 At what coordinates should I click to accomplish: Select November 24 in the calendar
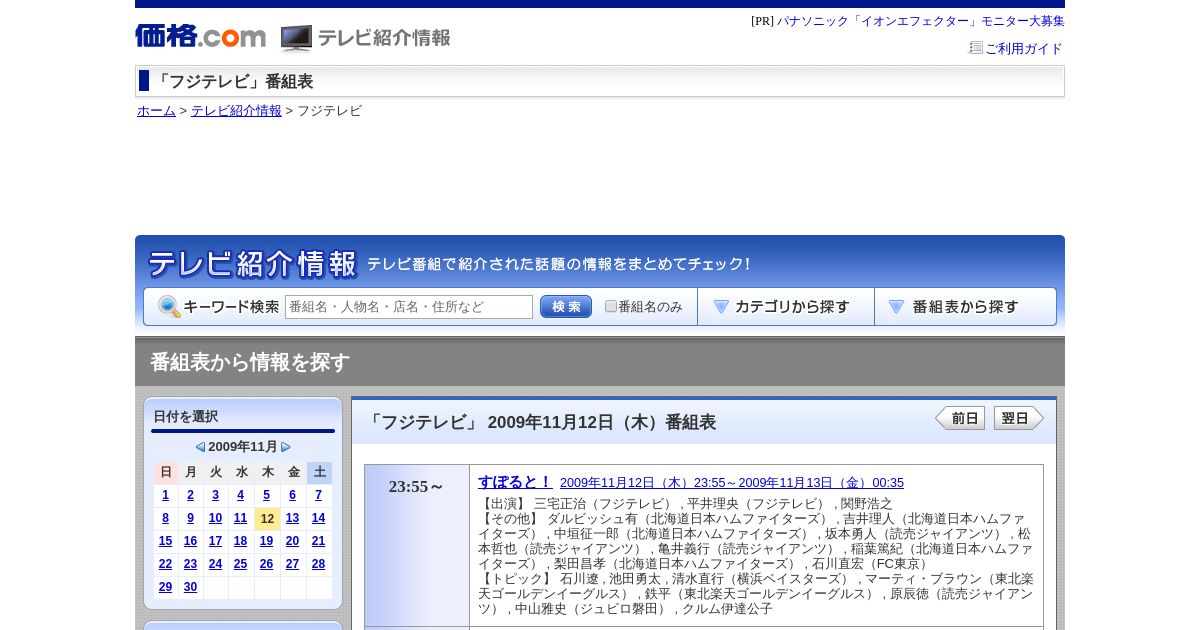point(215,564)
